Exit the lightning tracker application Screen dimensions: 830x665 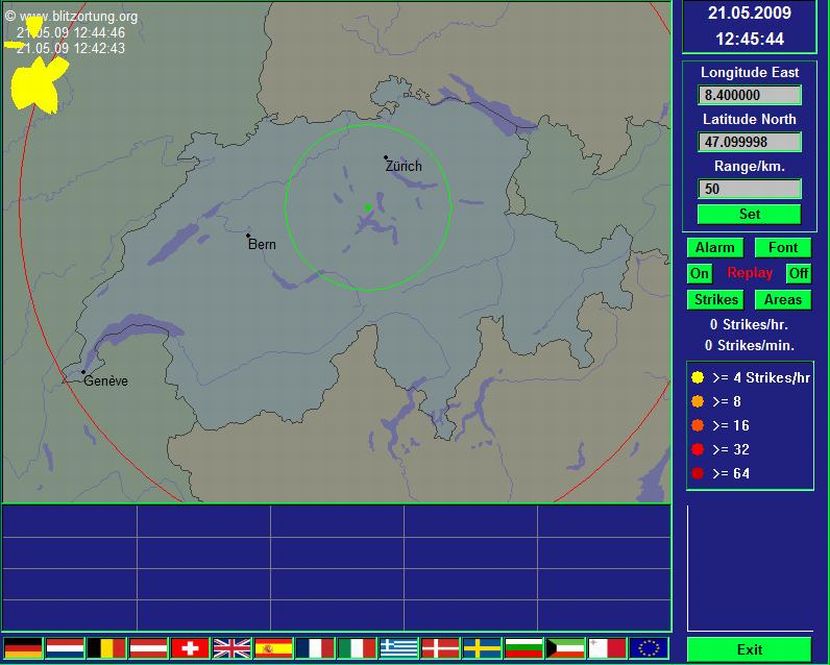(749, 649)
